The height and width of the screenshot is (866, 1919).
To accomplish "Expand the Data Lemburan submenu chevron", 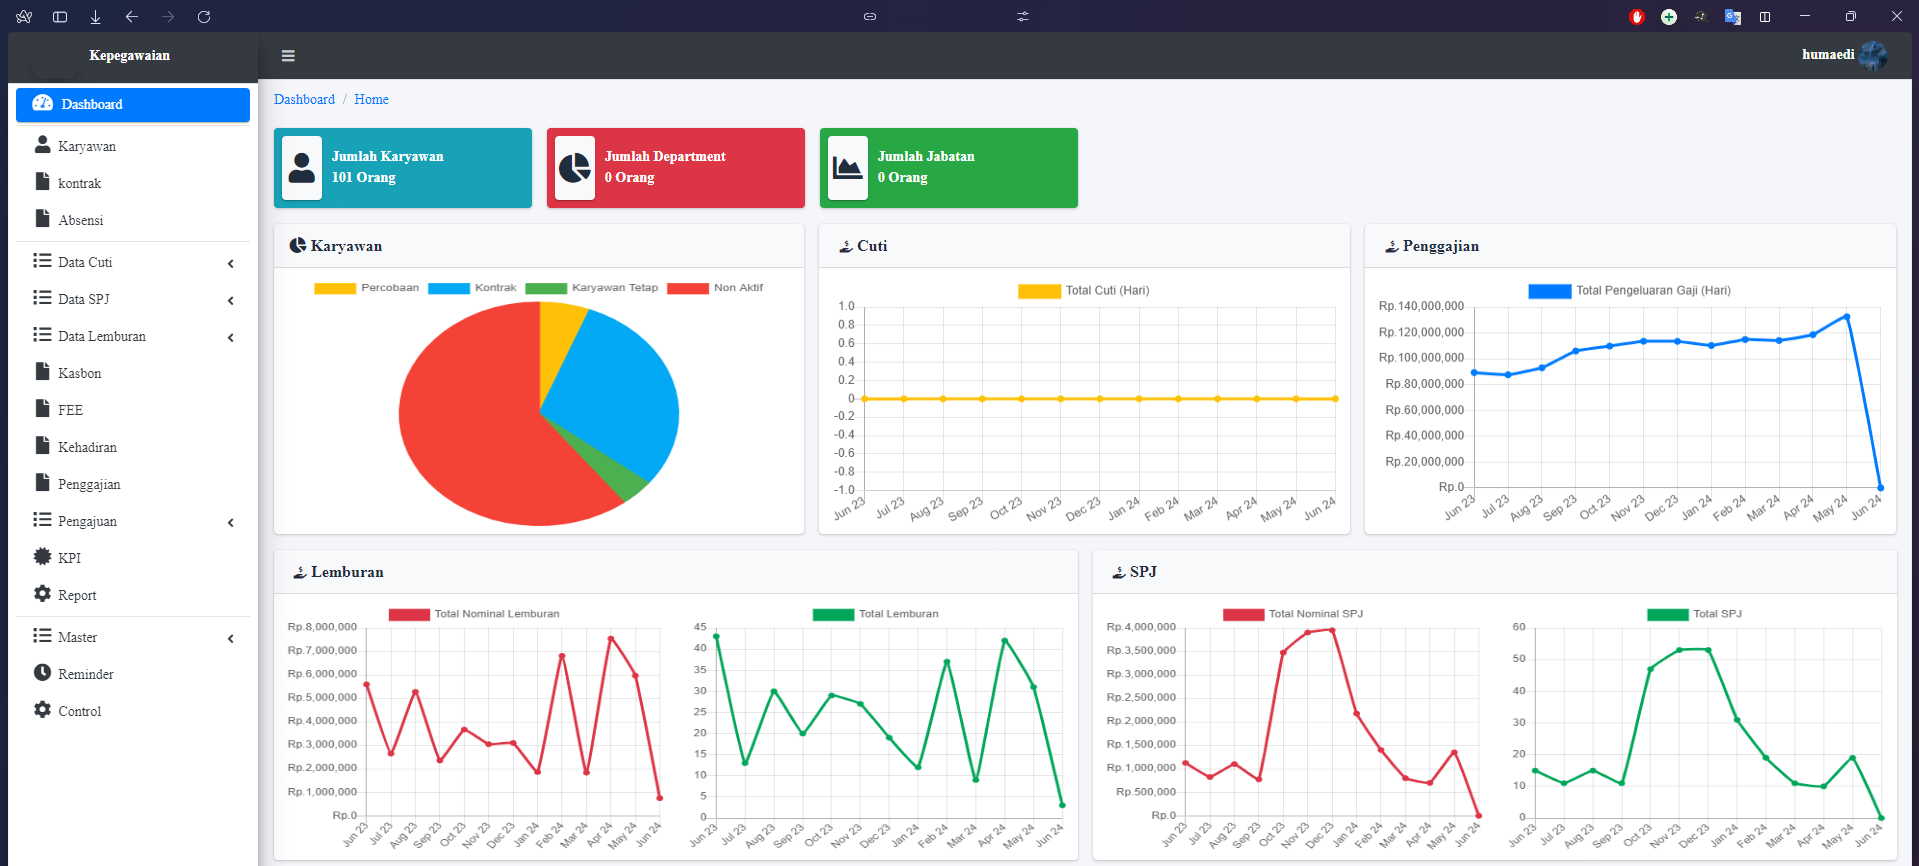I will pos(231,337).
